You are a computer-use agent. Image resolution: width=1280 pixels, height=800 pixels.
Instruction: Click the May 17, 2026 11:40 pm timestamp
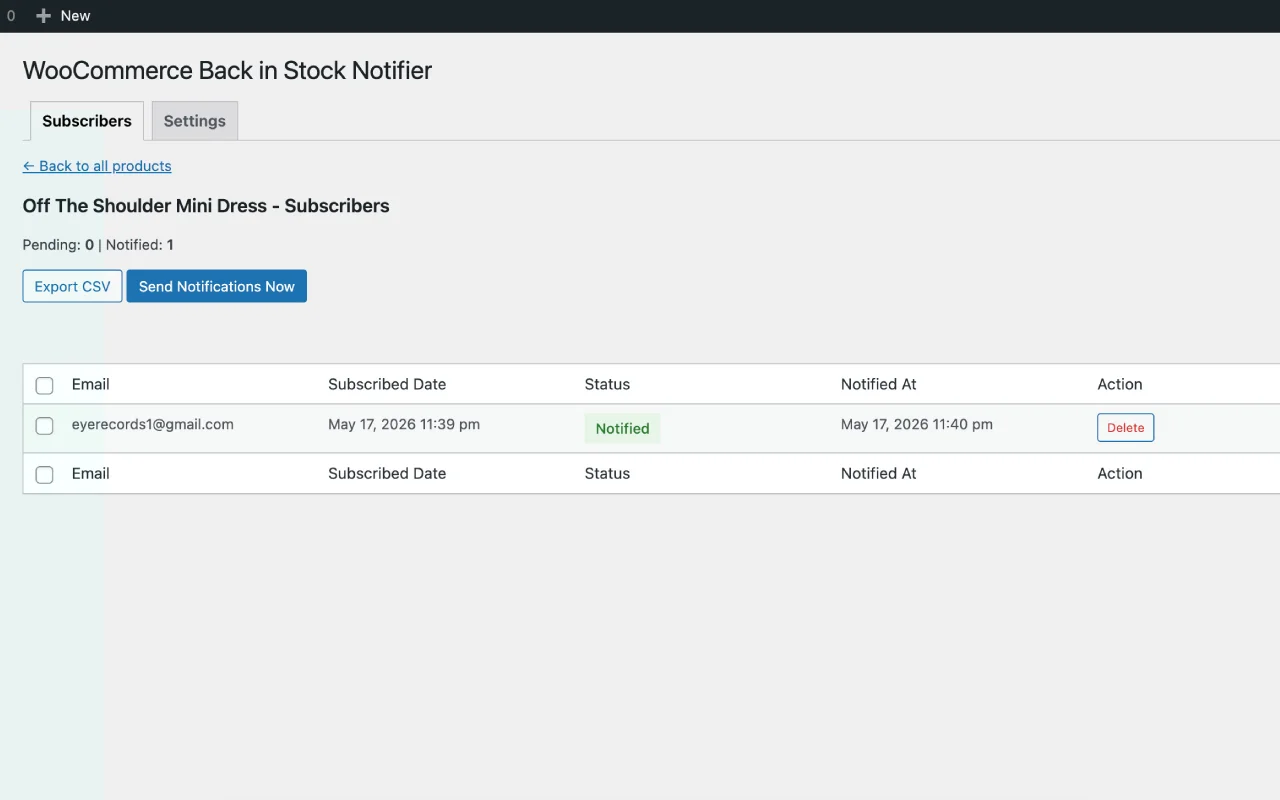pyautogui.click(x=917, y=424)
